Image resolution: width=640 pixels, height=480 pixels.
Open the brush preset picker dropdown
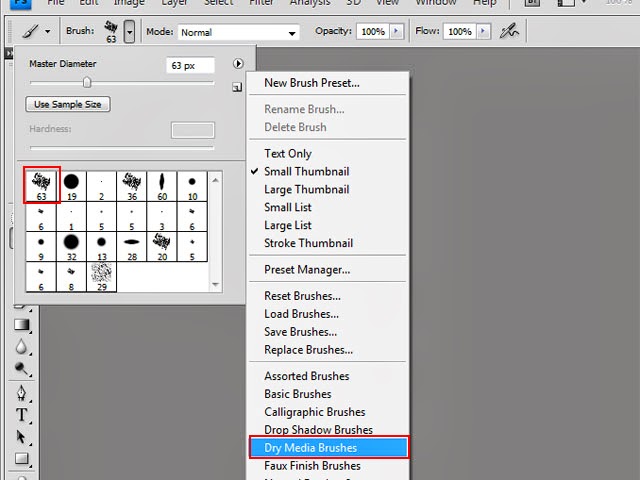tap(129, 31)
